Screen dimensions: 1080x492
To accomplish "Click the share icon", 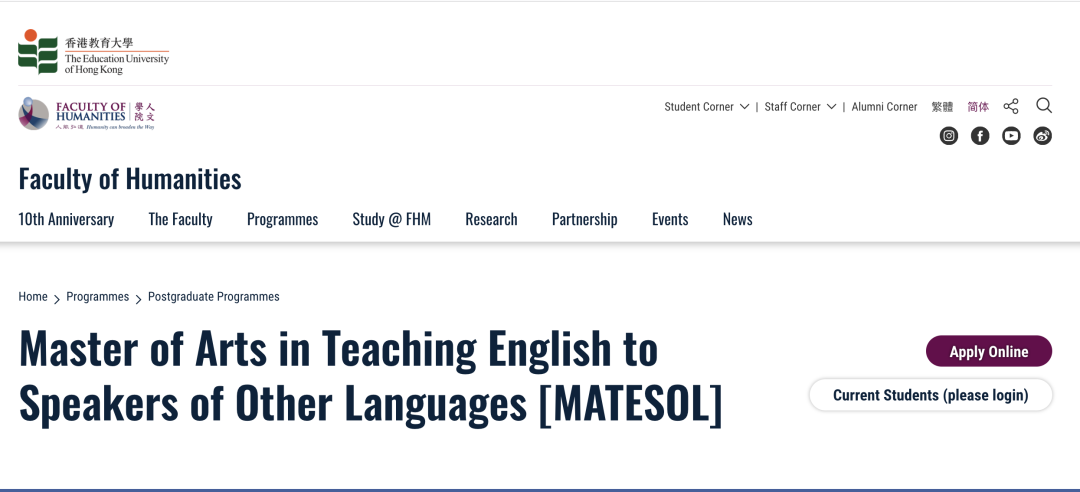I will tap(1011, 107).
